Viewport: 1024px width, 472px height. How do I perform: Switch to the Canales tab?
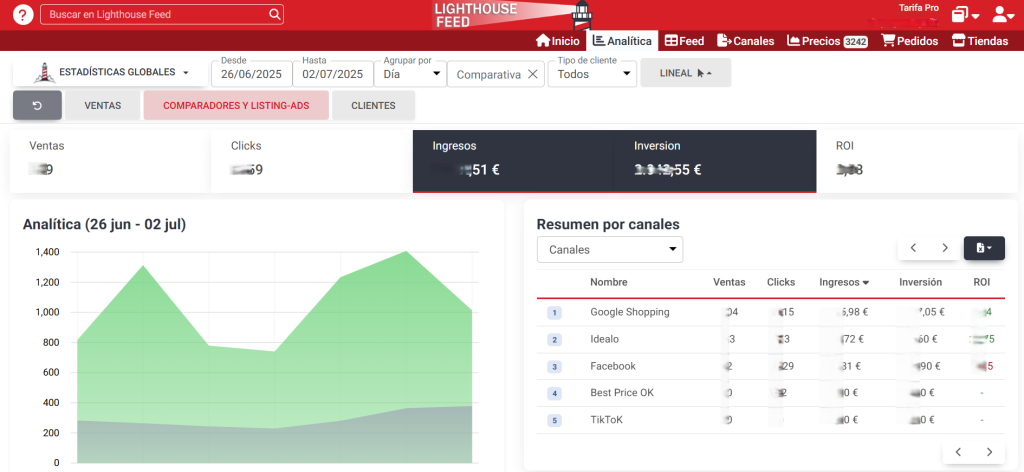pyautogui.click(x=745, y=40)
